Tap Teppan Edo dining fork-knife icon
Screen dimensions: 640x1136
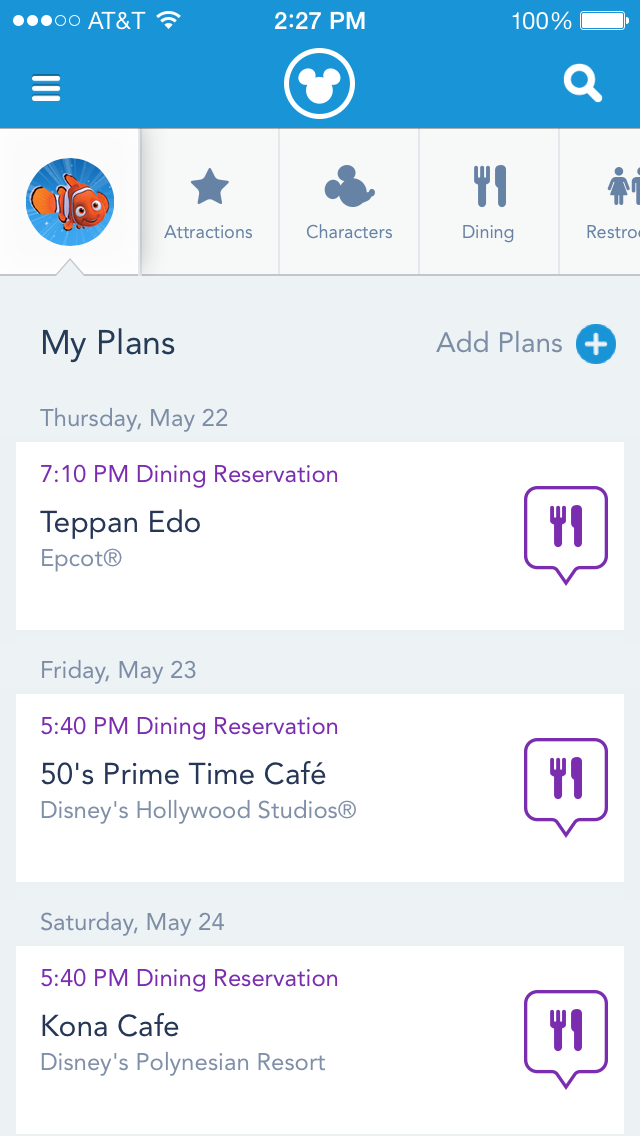click(x=566, y=531)
